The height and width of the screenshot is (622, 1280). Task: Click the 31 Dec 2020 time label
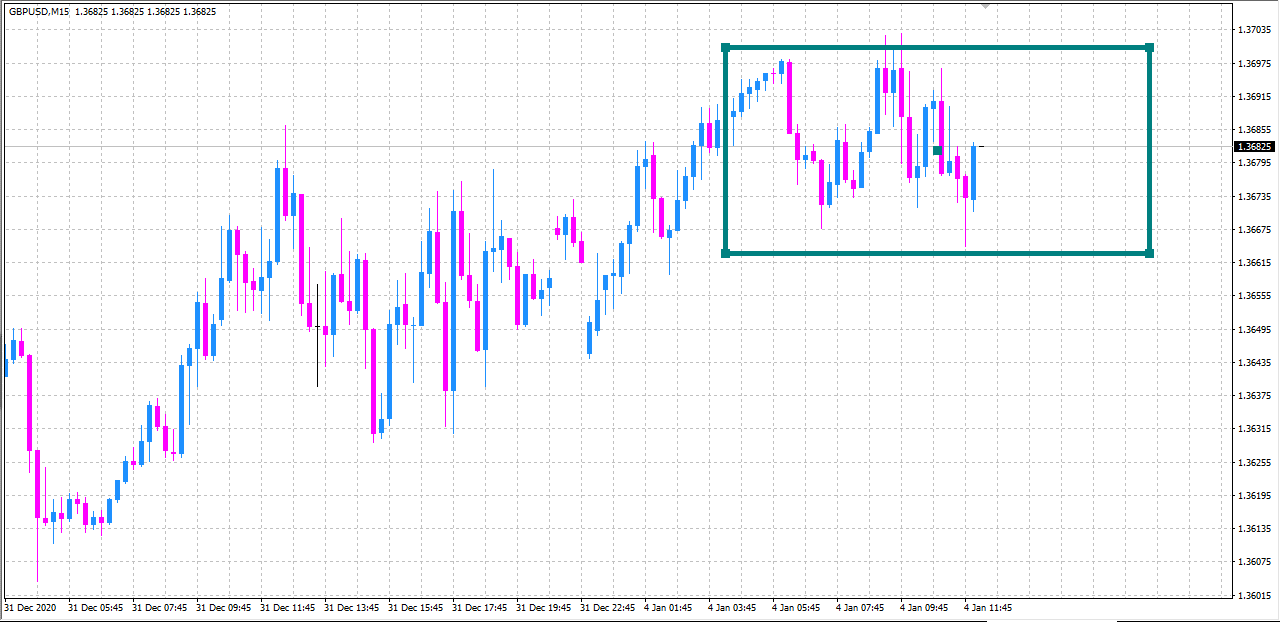tap(29, 607)
